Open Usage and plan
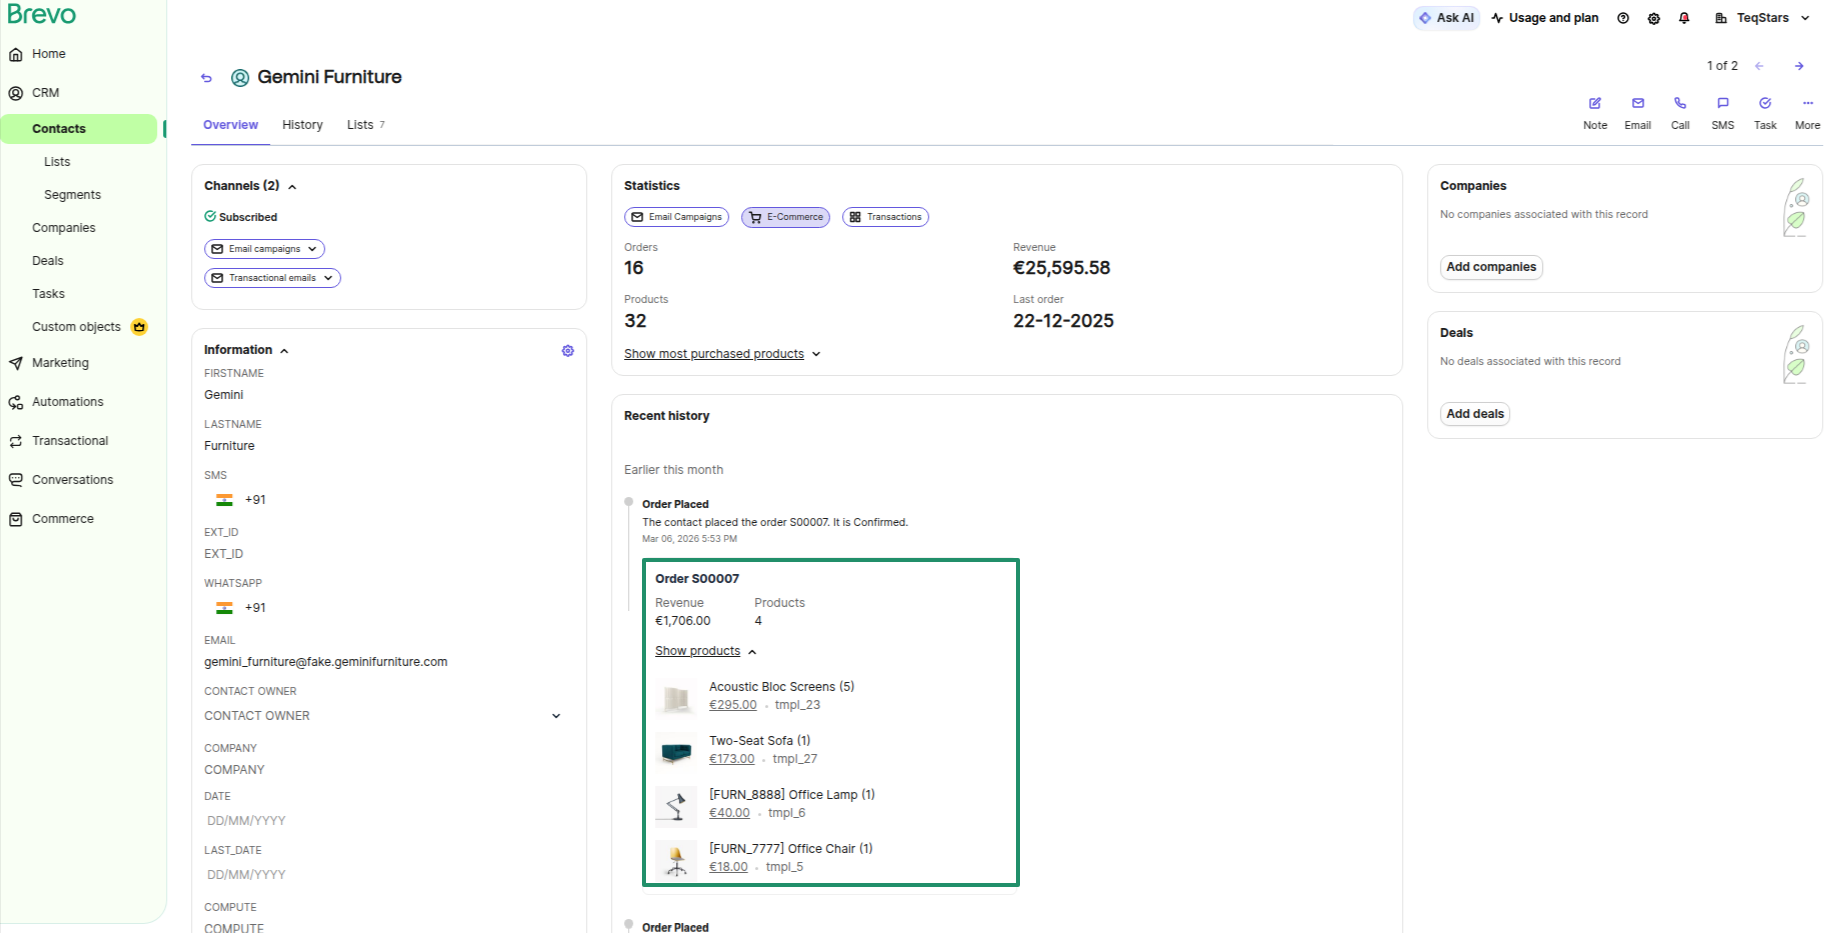 1545,18
